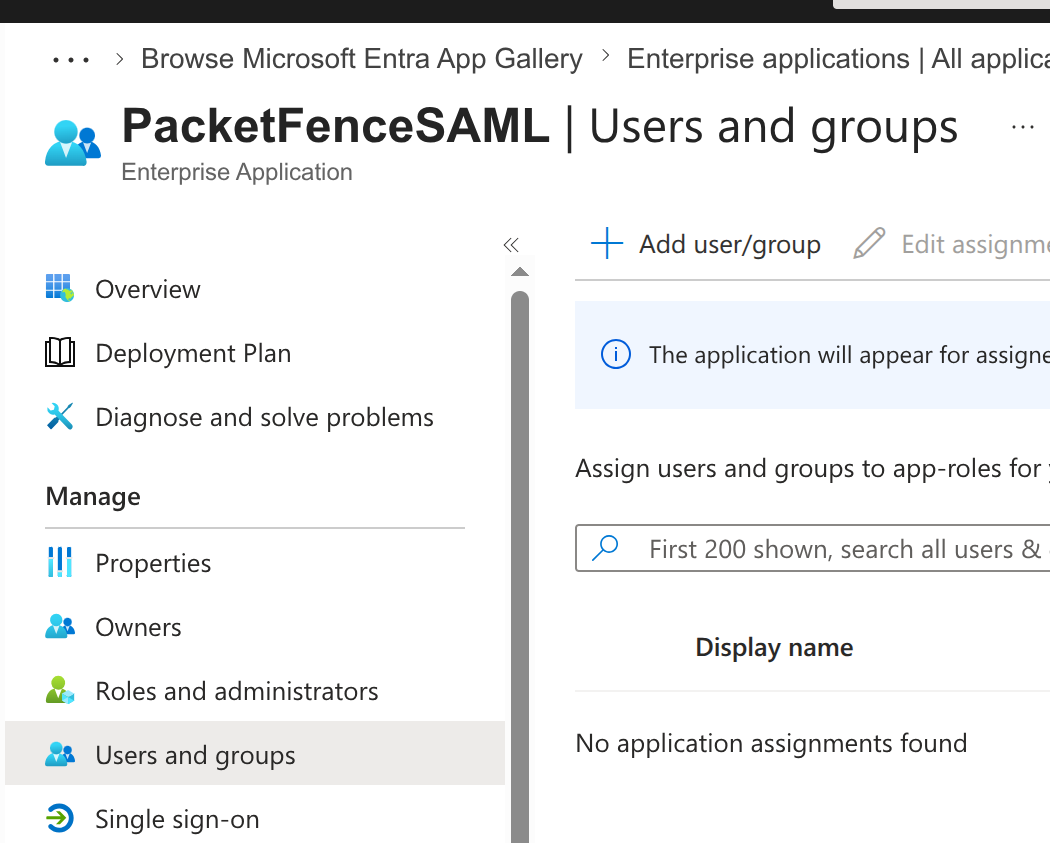The height and width of the screenshot is (843, 1050).
Task: Click the 'Manage' section heading
Action: 93,496
